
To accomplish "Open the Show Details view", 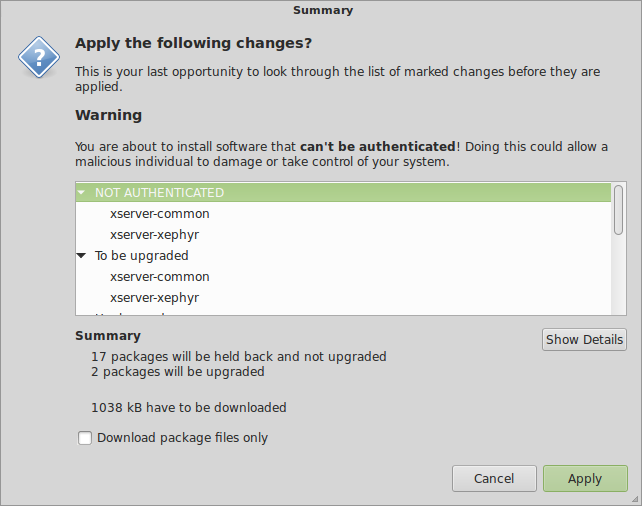I will [584, 339].
